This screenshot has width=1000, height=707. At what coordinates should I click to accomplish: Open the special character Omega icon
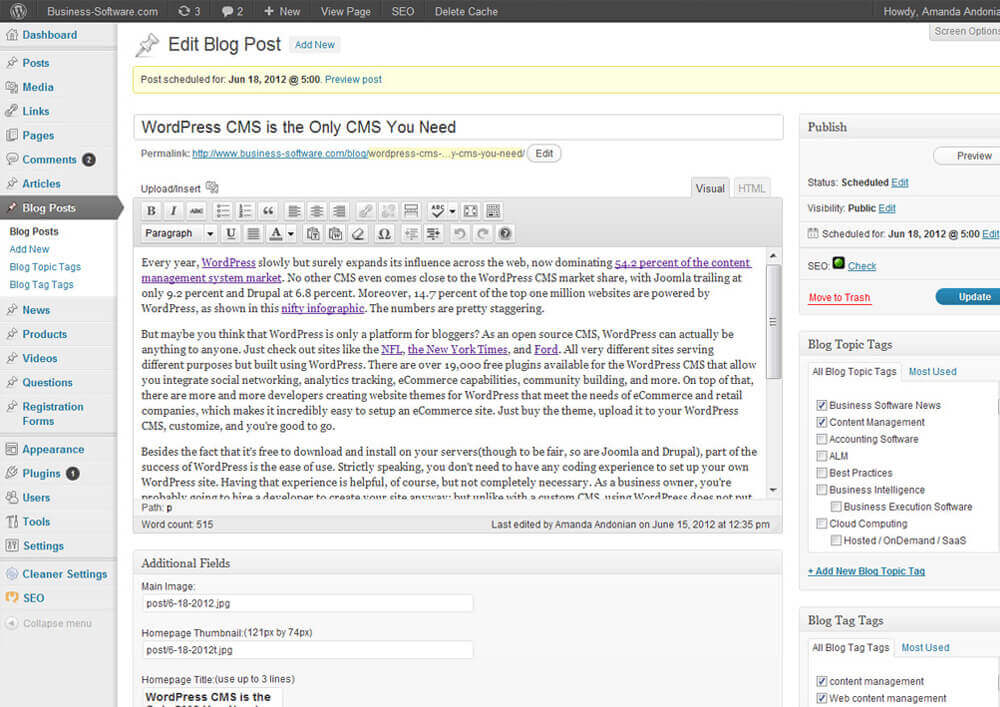[x=384, y=234]
